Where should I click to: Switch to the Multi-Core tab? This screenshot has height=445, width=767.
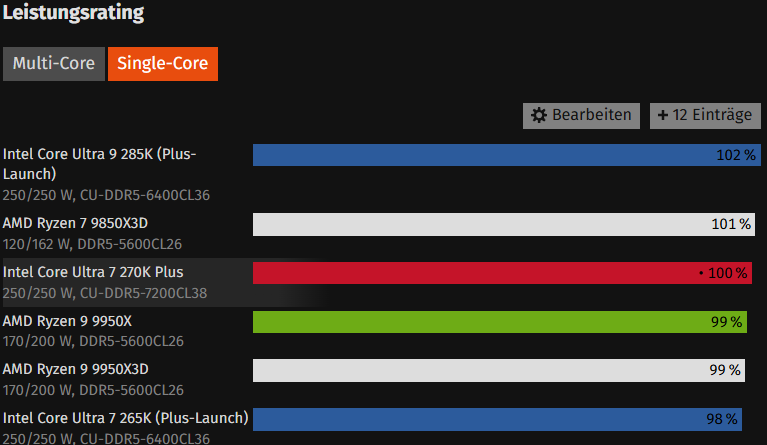[54, 64]
